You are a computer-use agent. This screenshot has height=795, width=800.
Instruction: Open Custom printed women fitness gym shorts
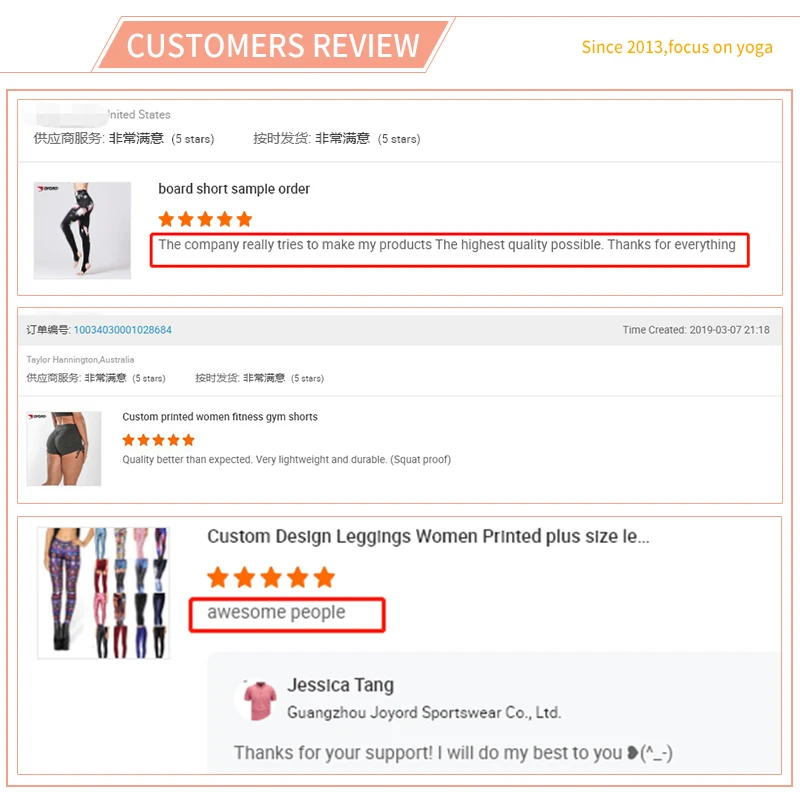(220, 417)
